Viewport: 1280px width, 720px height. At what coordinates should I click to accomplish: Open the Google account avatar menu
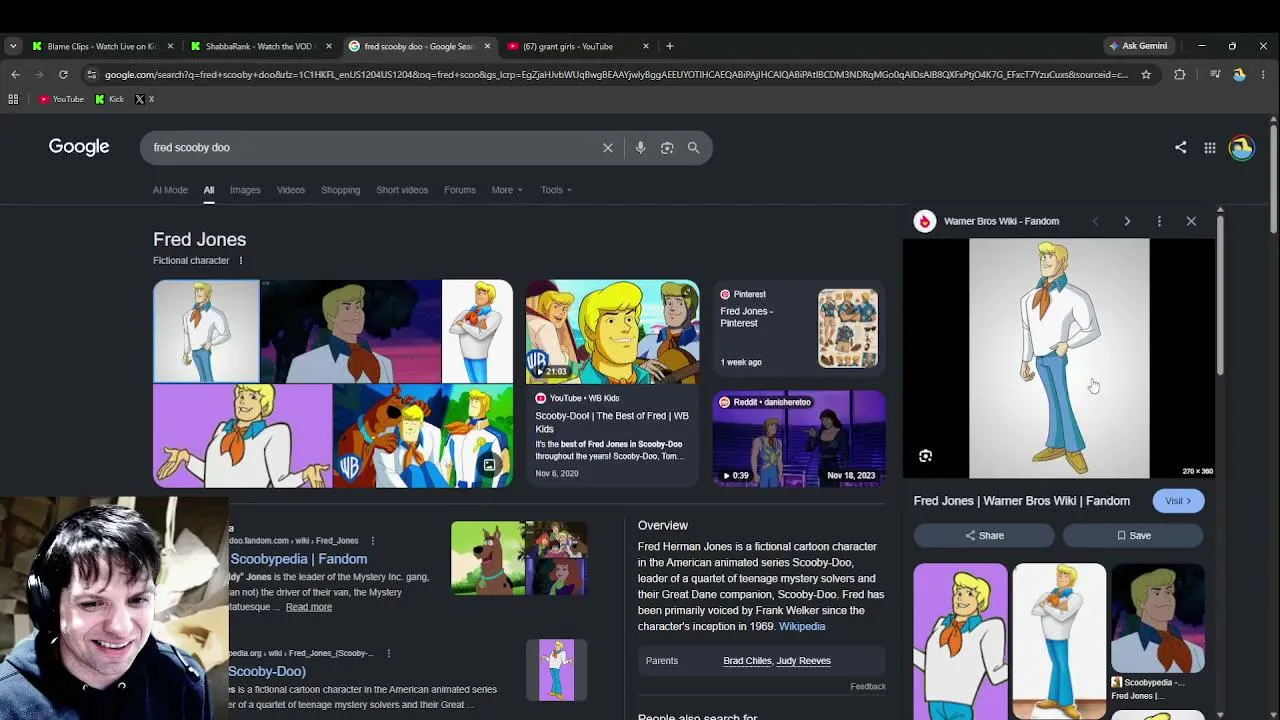[1242, 148]
